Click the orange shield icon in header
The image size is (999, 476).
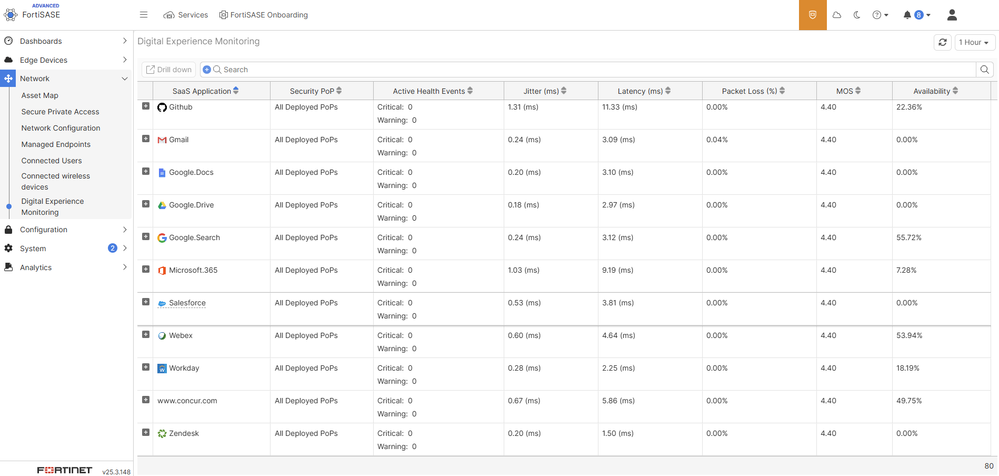tap(812, 15)
